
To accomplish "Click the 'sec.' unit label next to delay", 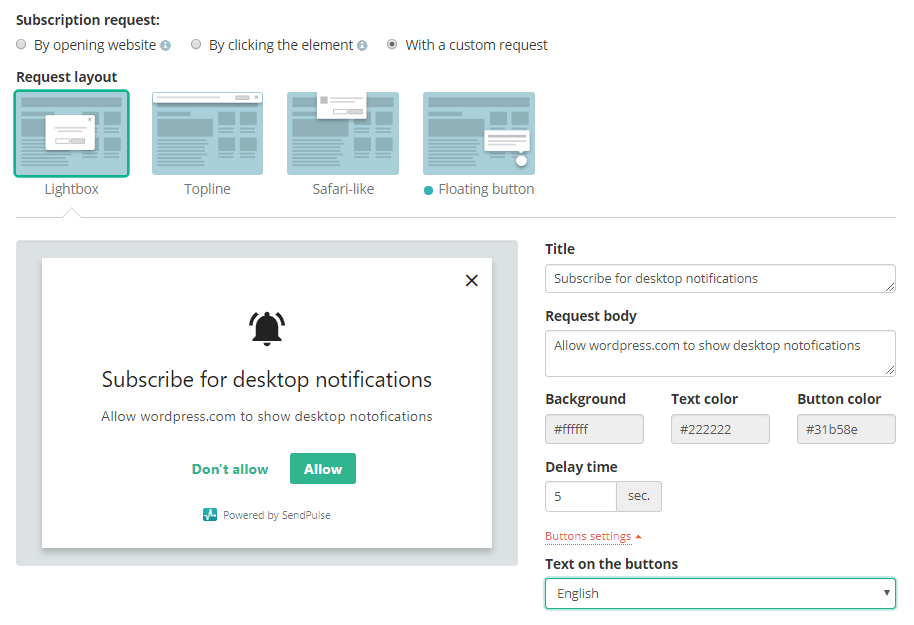I will click(639, 496).
